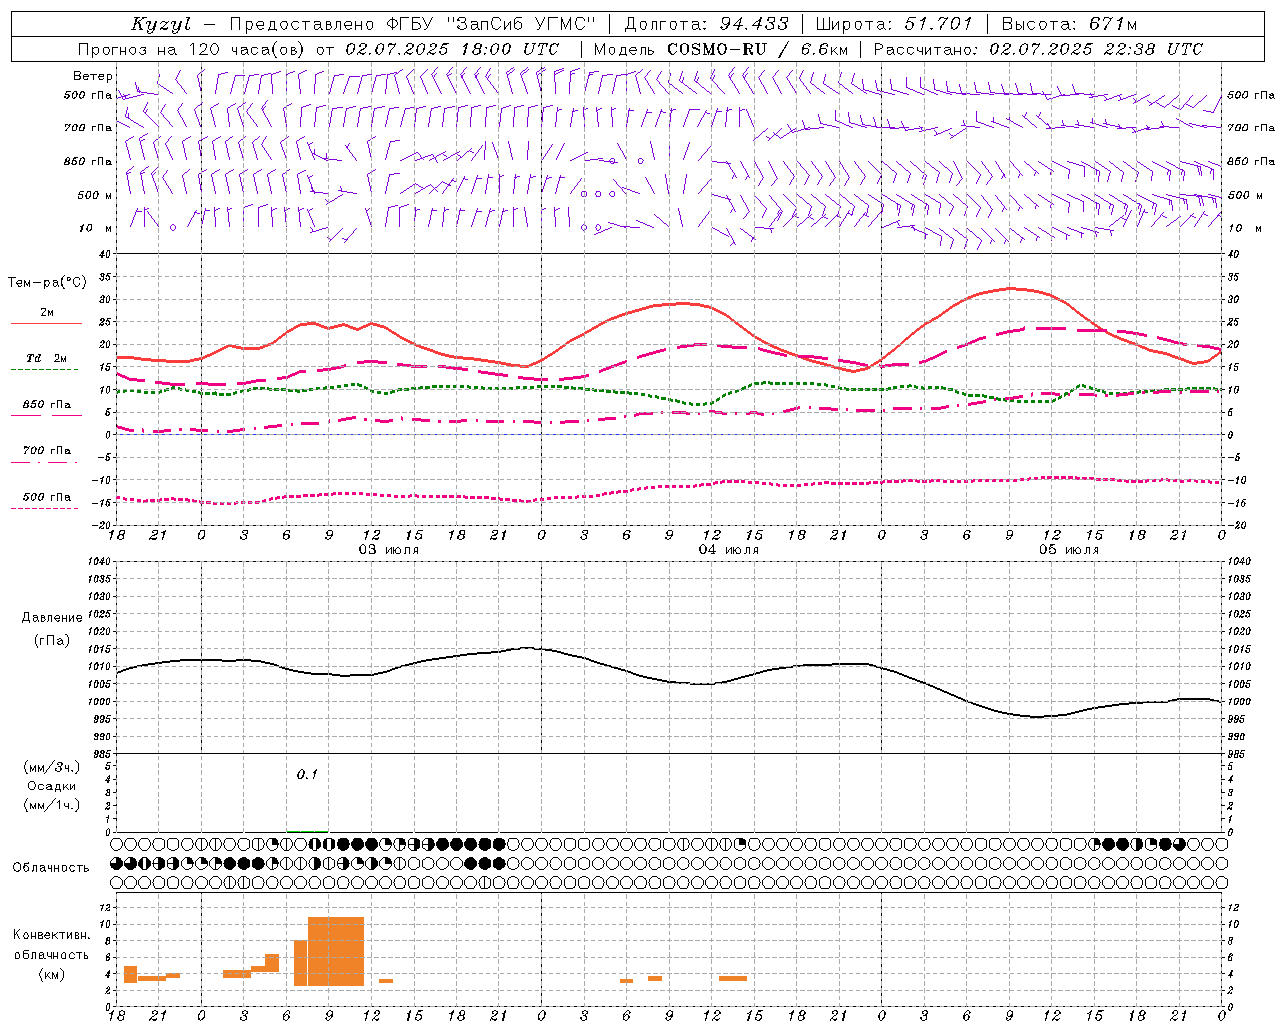The image size is (1280, 1024).
Task: Click the 'Конвективн.' convective cloud label
Action: 52,935
